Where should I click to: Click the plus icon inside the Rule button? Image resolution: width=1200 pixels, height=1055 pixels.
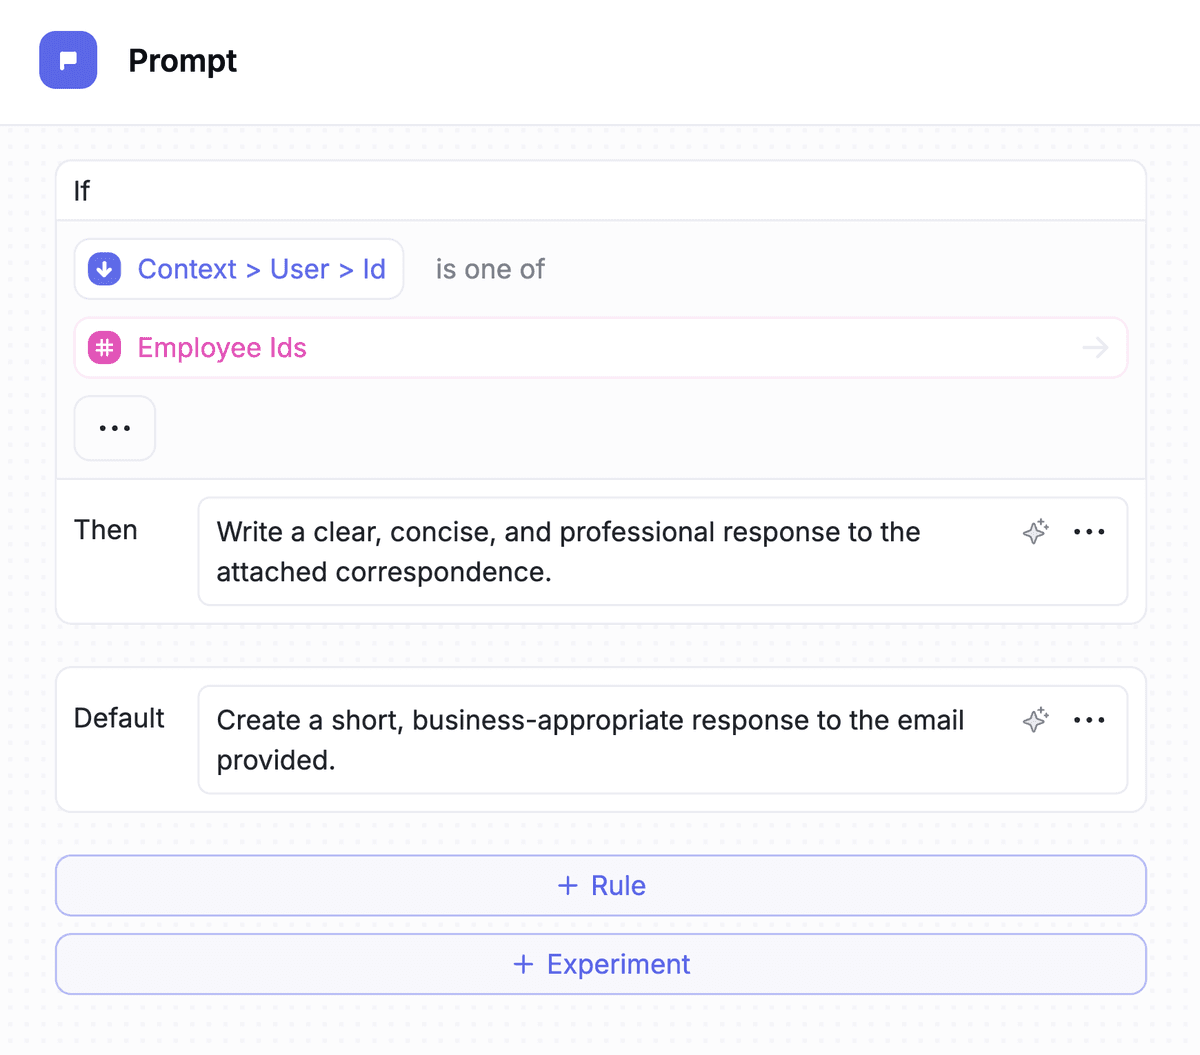[568, 885]
